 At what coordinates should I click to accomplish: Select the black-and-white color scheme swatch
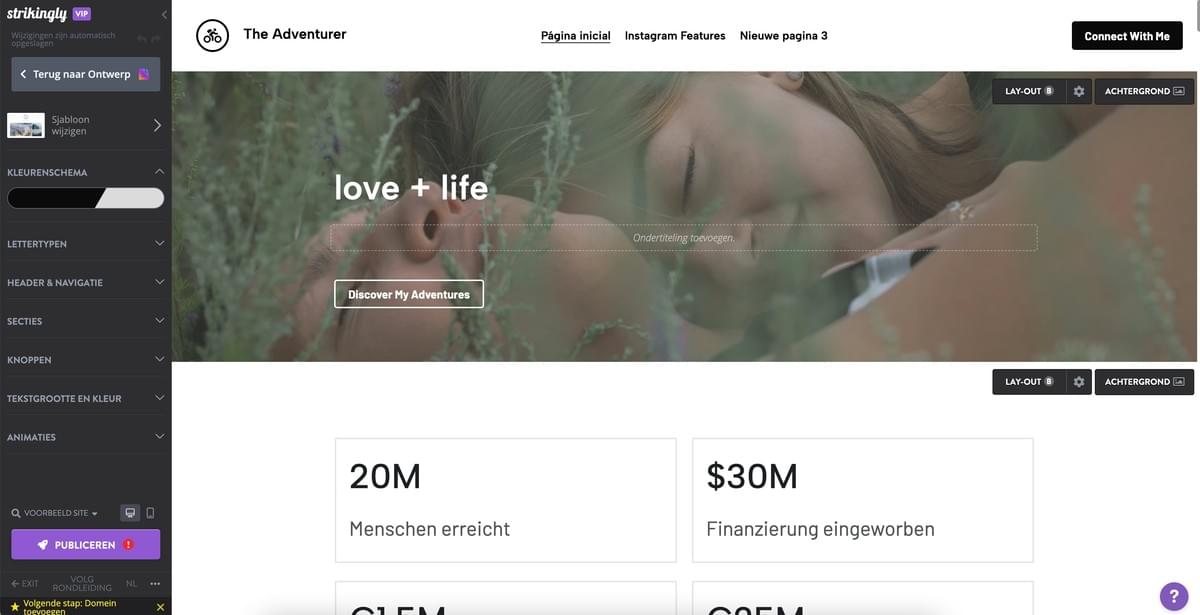pos(86,198)
